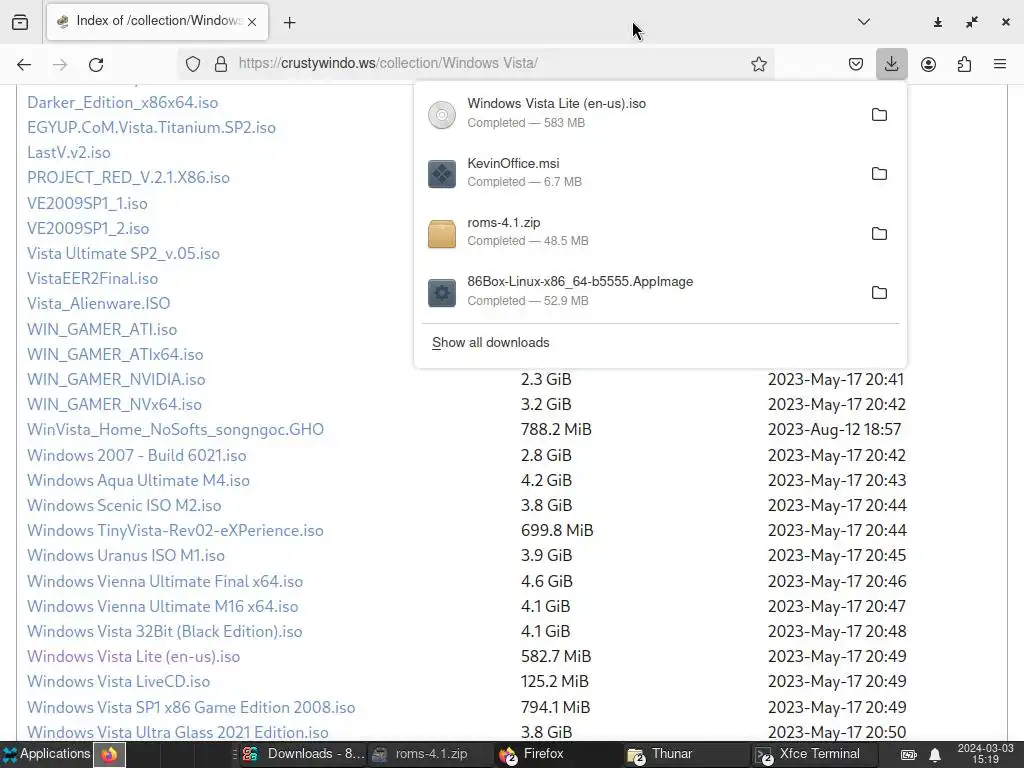This screenshot has width=1024, height=768.
Task: Open the panel clock showing 2024-03-03
Action: pyautogui.click(x=985, y=754)
